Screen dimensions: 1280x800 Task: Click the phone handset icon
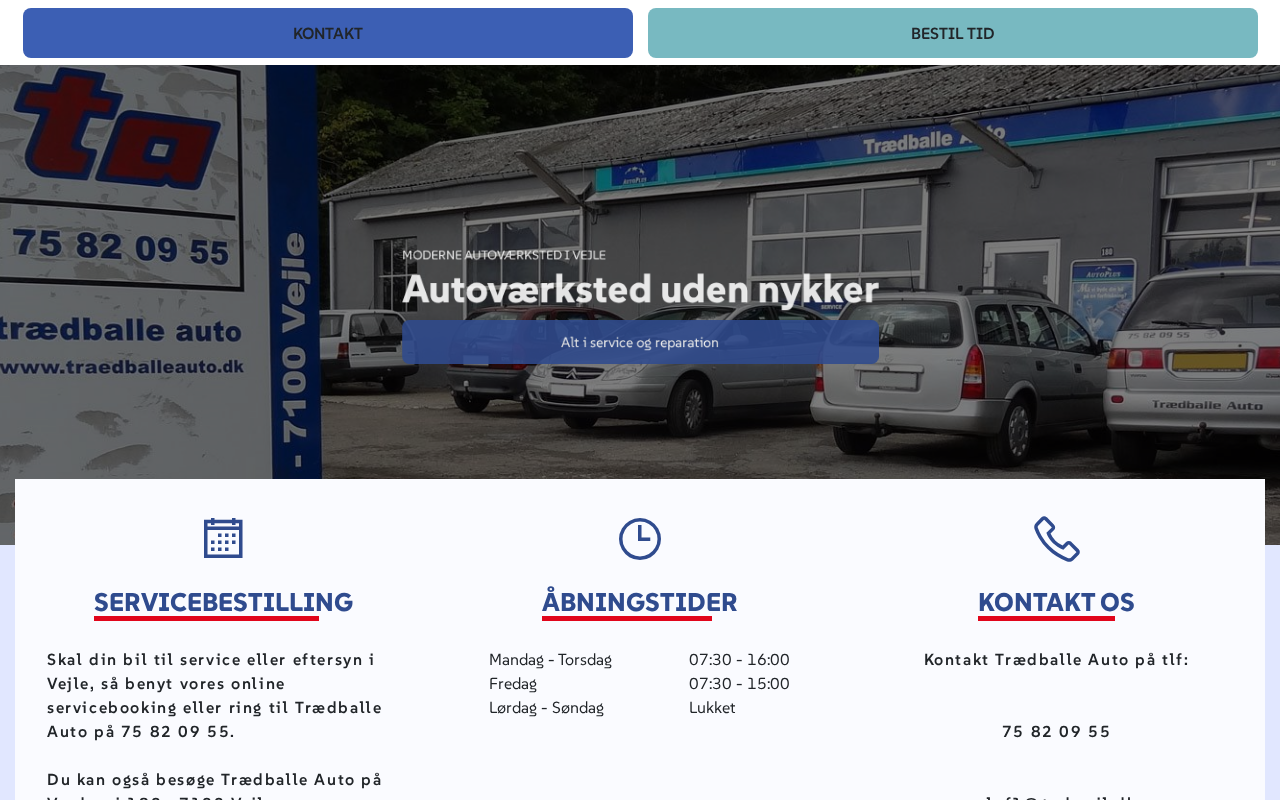[1057, 539]
